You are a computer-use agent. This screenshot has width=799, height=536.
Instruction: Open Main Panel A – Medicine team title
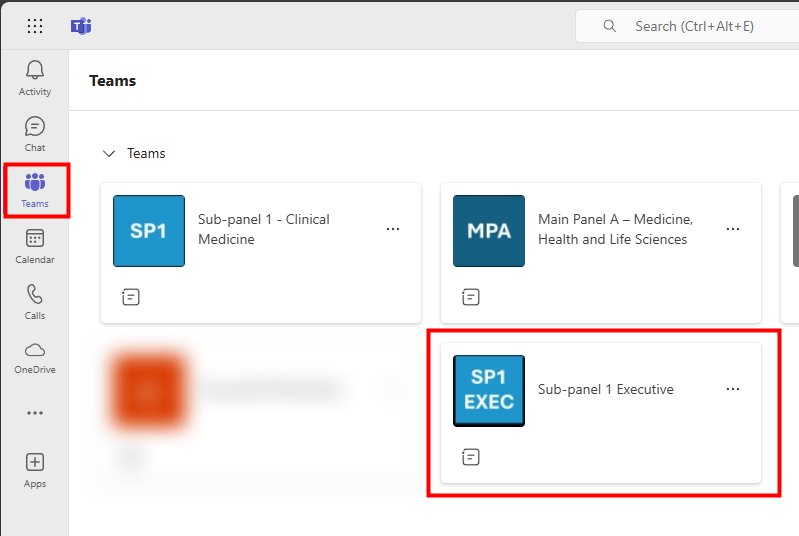614,229
